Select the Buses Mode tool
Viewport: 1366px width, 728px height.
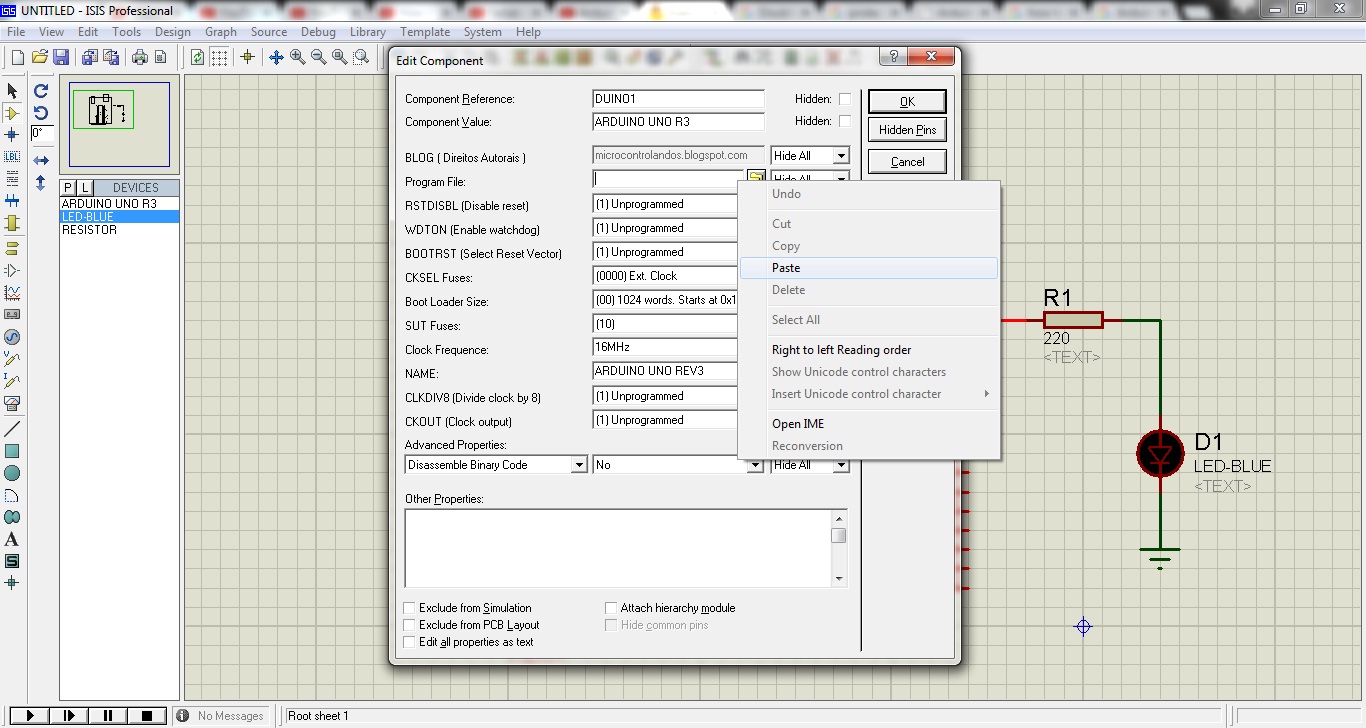(x=12, y=201)
